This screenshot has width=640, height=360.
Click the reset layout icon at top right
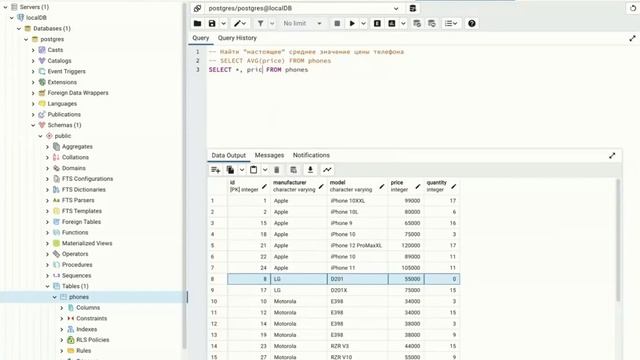point(633,8)
